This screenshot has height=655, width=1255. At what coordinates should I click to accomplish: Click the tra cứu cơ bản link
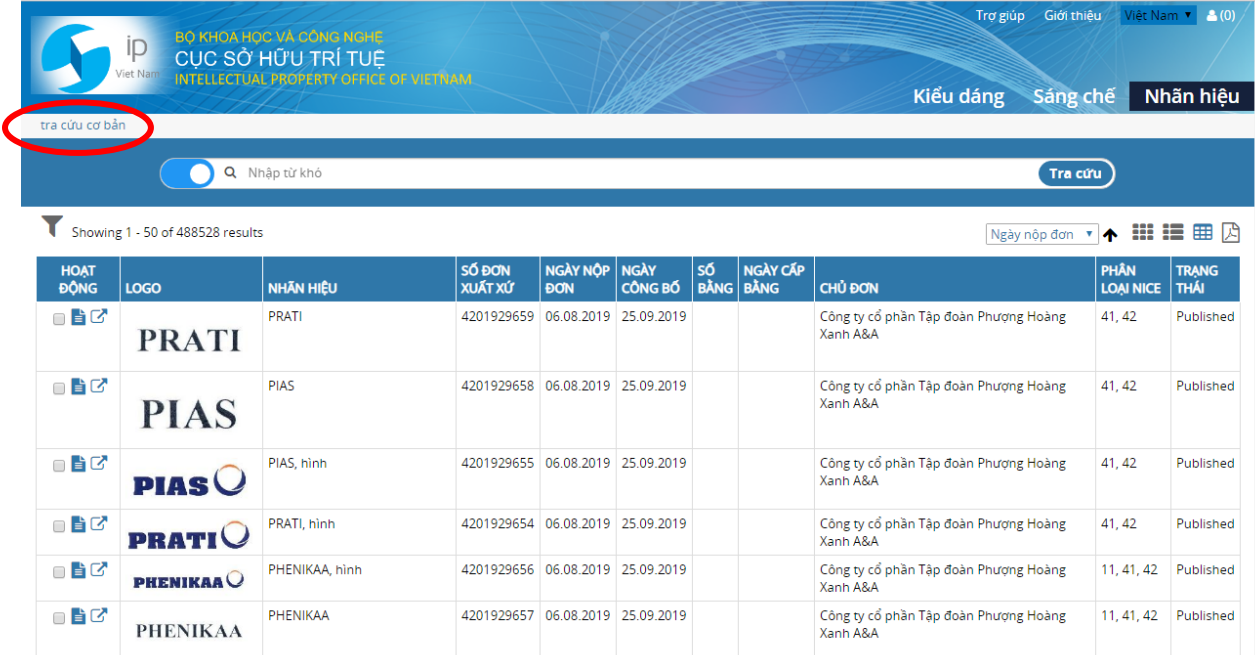click(x=83, y=125)
